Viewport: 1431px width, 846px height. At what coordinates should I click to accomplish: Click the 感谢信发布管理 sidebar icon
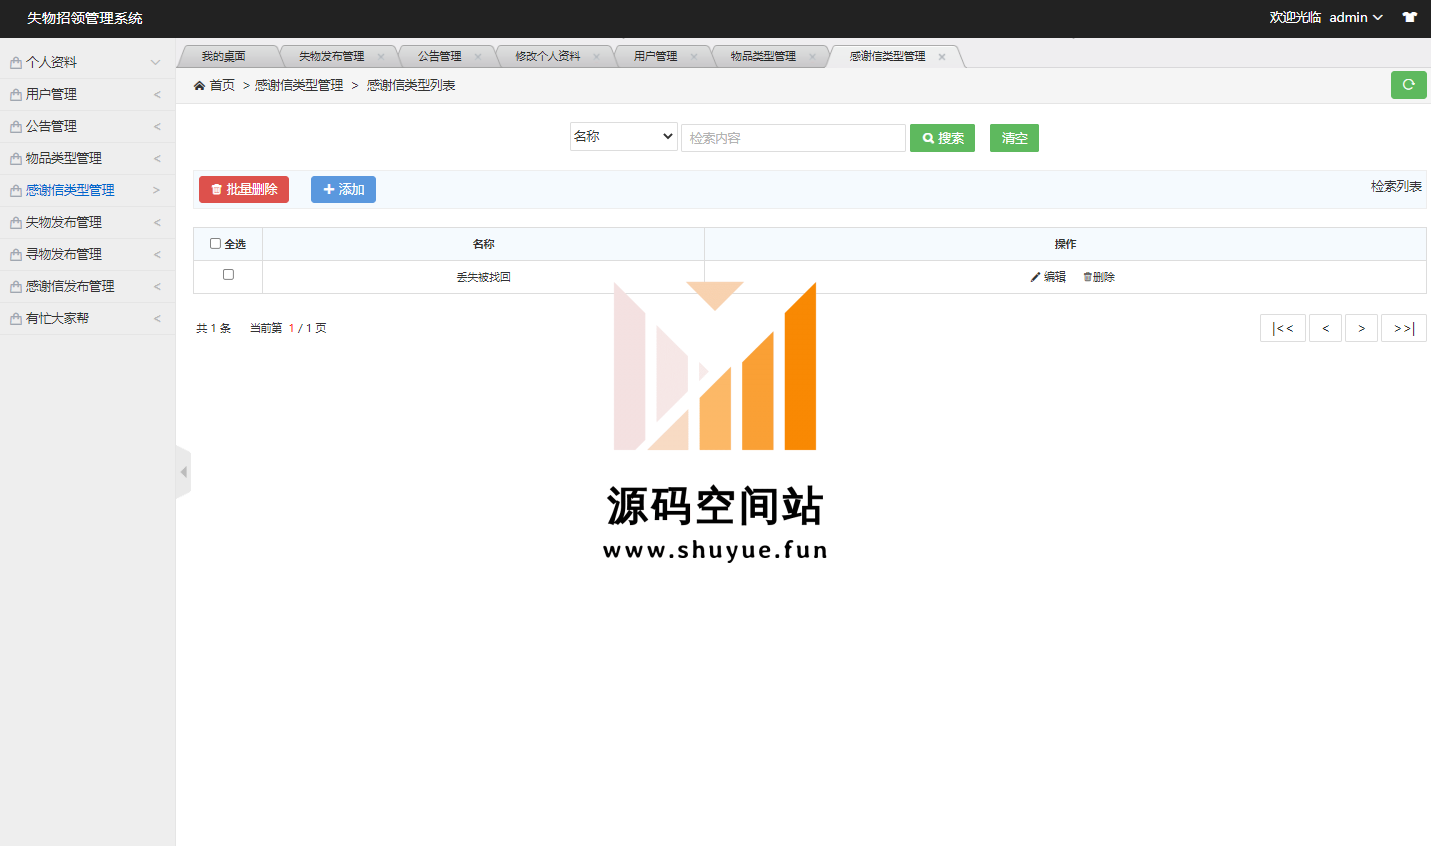point(16,287)
